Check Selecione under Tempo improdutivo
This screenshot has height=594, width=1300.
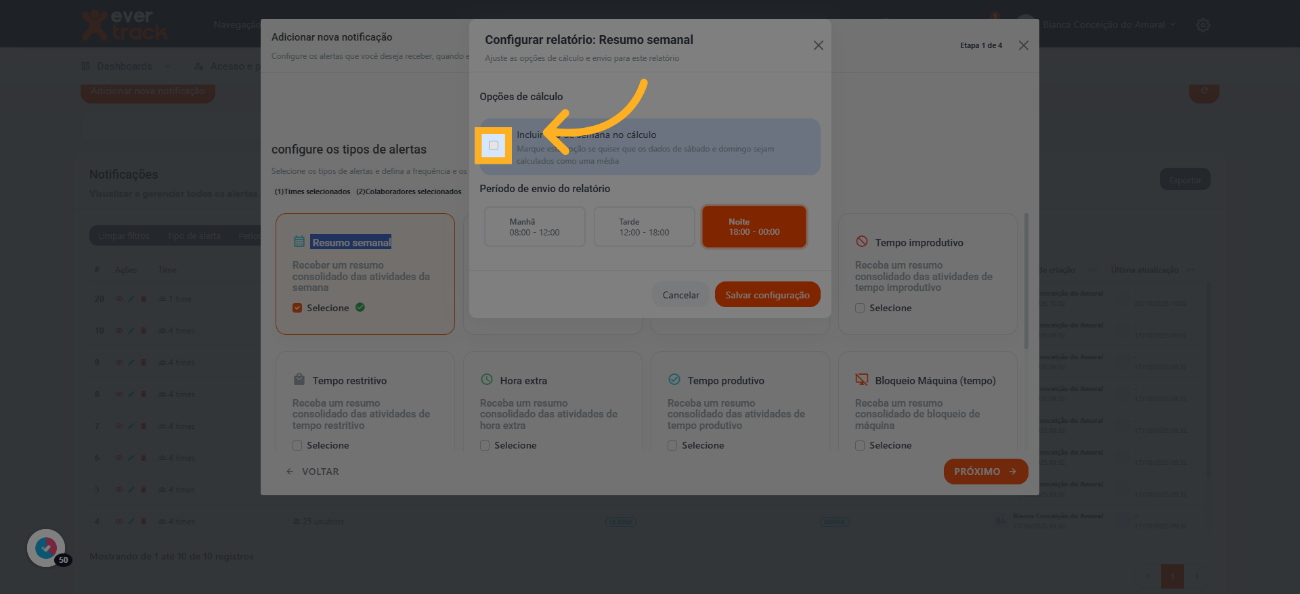(860, 308)
